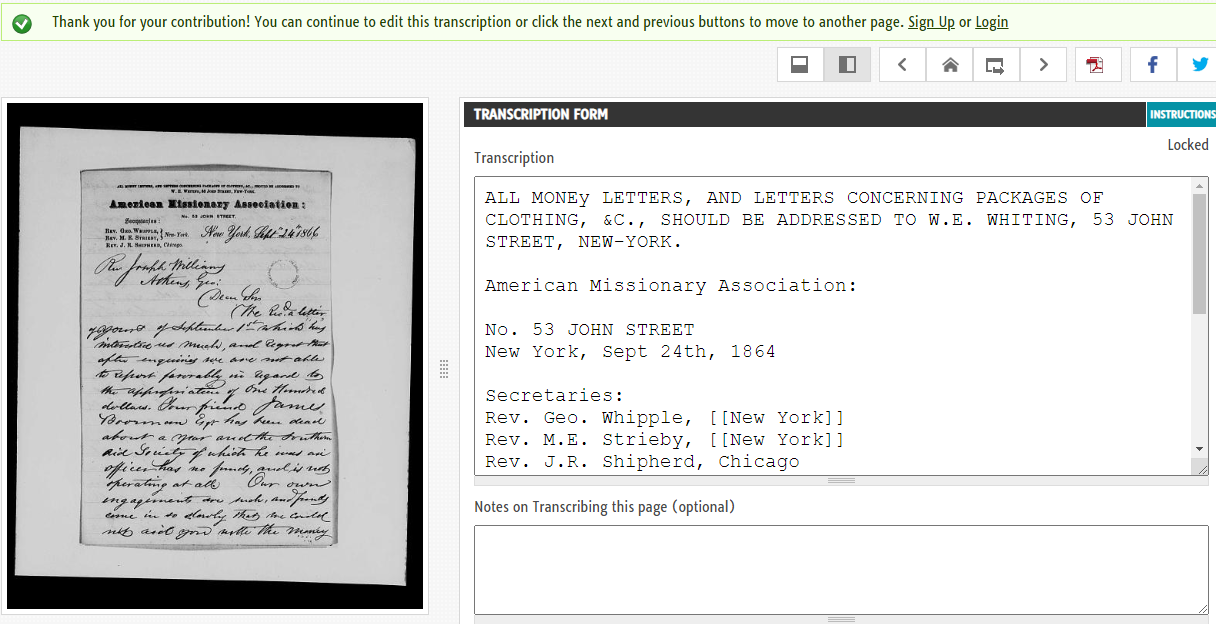Switch to horizontal split layout icon
The image size is (1216, 624).
(x=800, y=65)
